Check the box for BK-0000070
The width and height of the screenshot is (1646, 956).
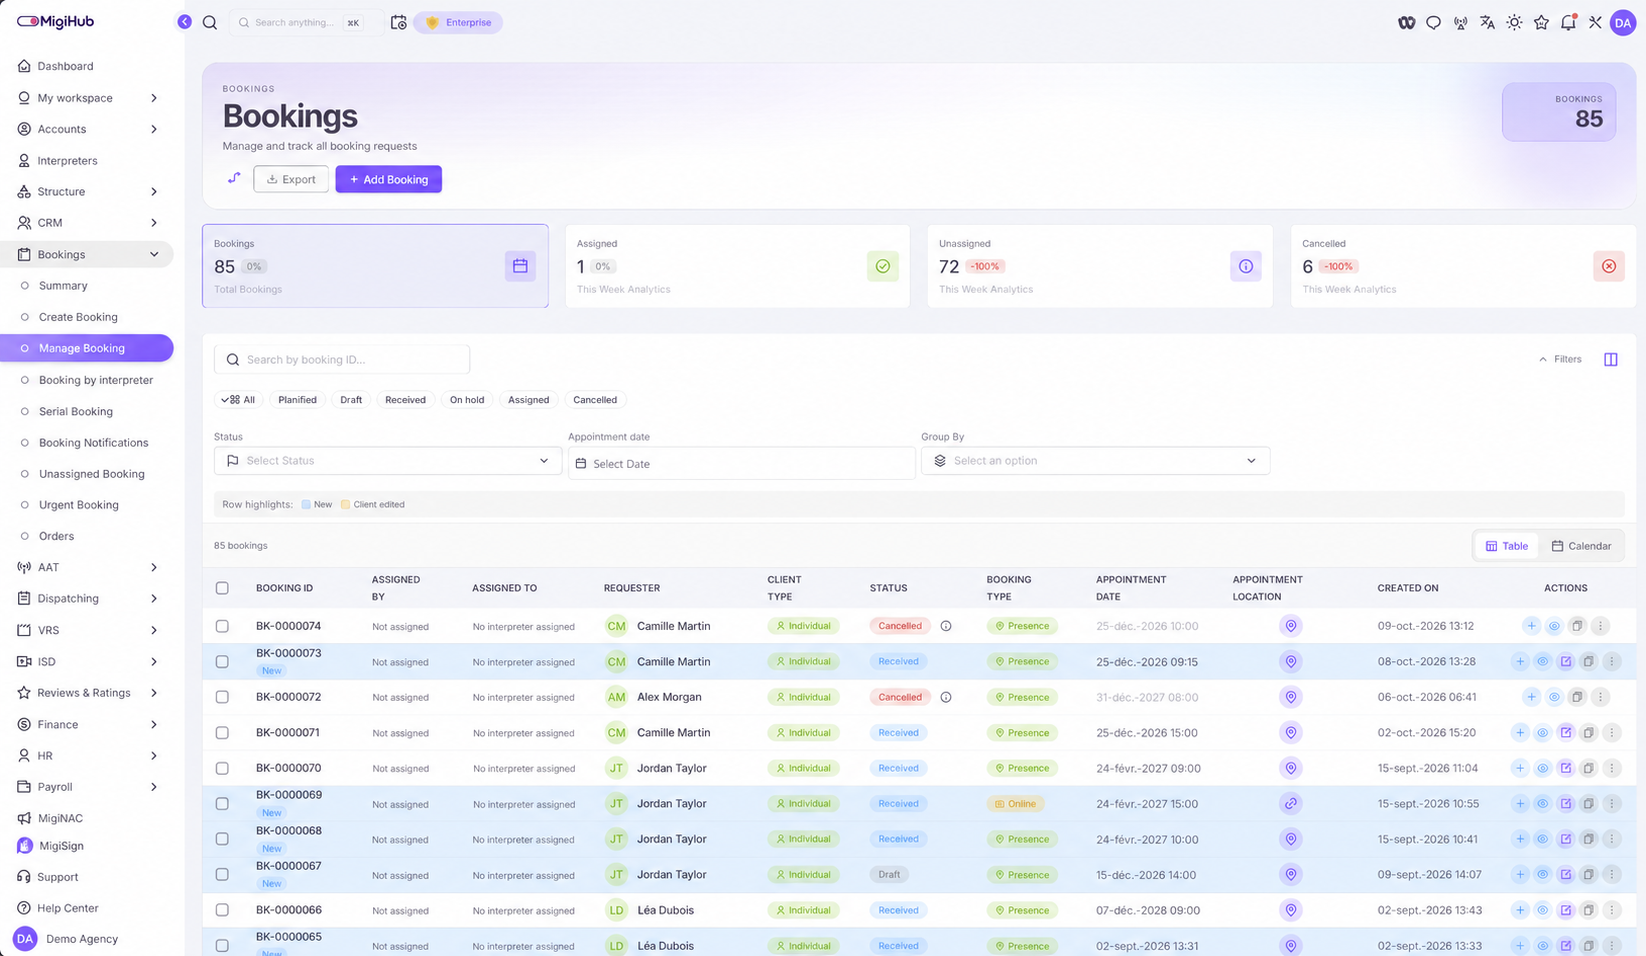(222, 768)
